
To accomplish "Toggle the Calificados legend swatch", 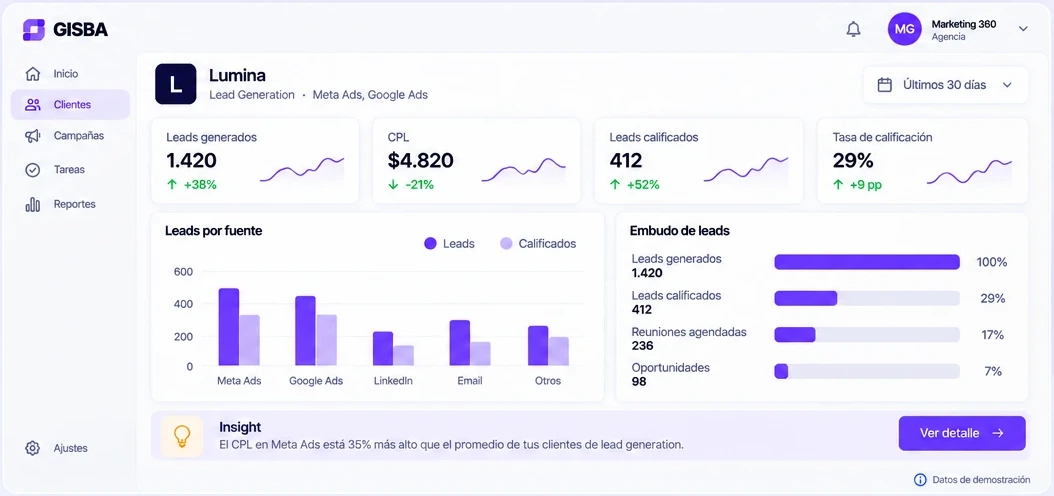I will (506, 244).
